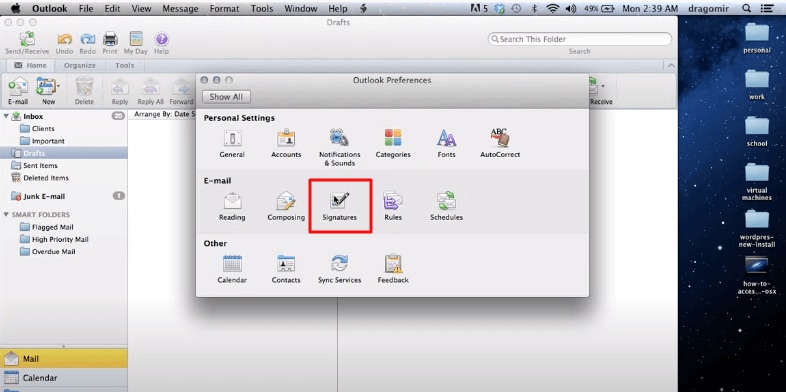The width and height of the screenshot is (786, 392).
Task: Switch to the Organize ribbon tab
Action: point(80,65)
